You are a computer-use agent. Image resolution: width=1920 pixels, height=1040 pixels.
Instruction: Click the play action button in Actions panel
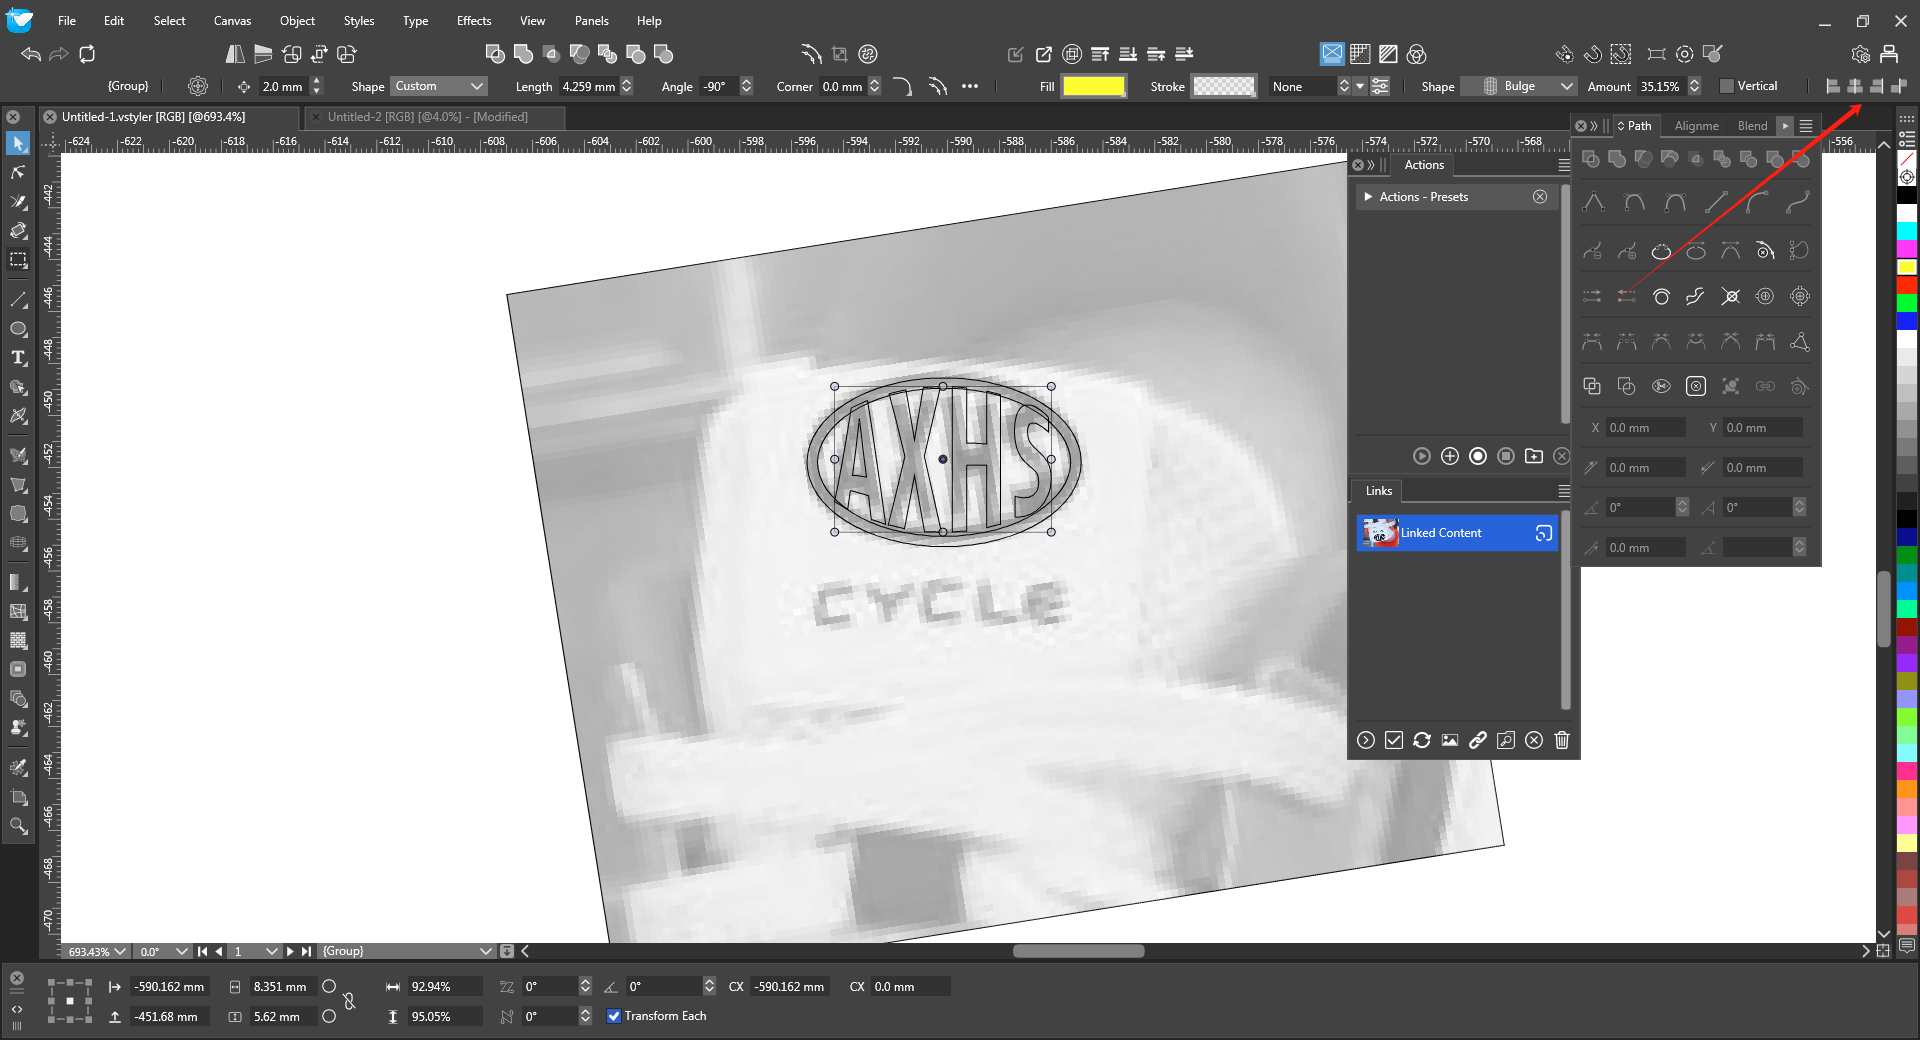tap(1421, 456)
